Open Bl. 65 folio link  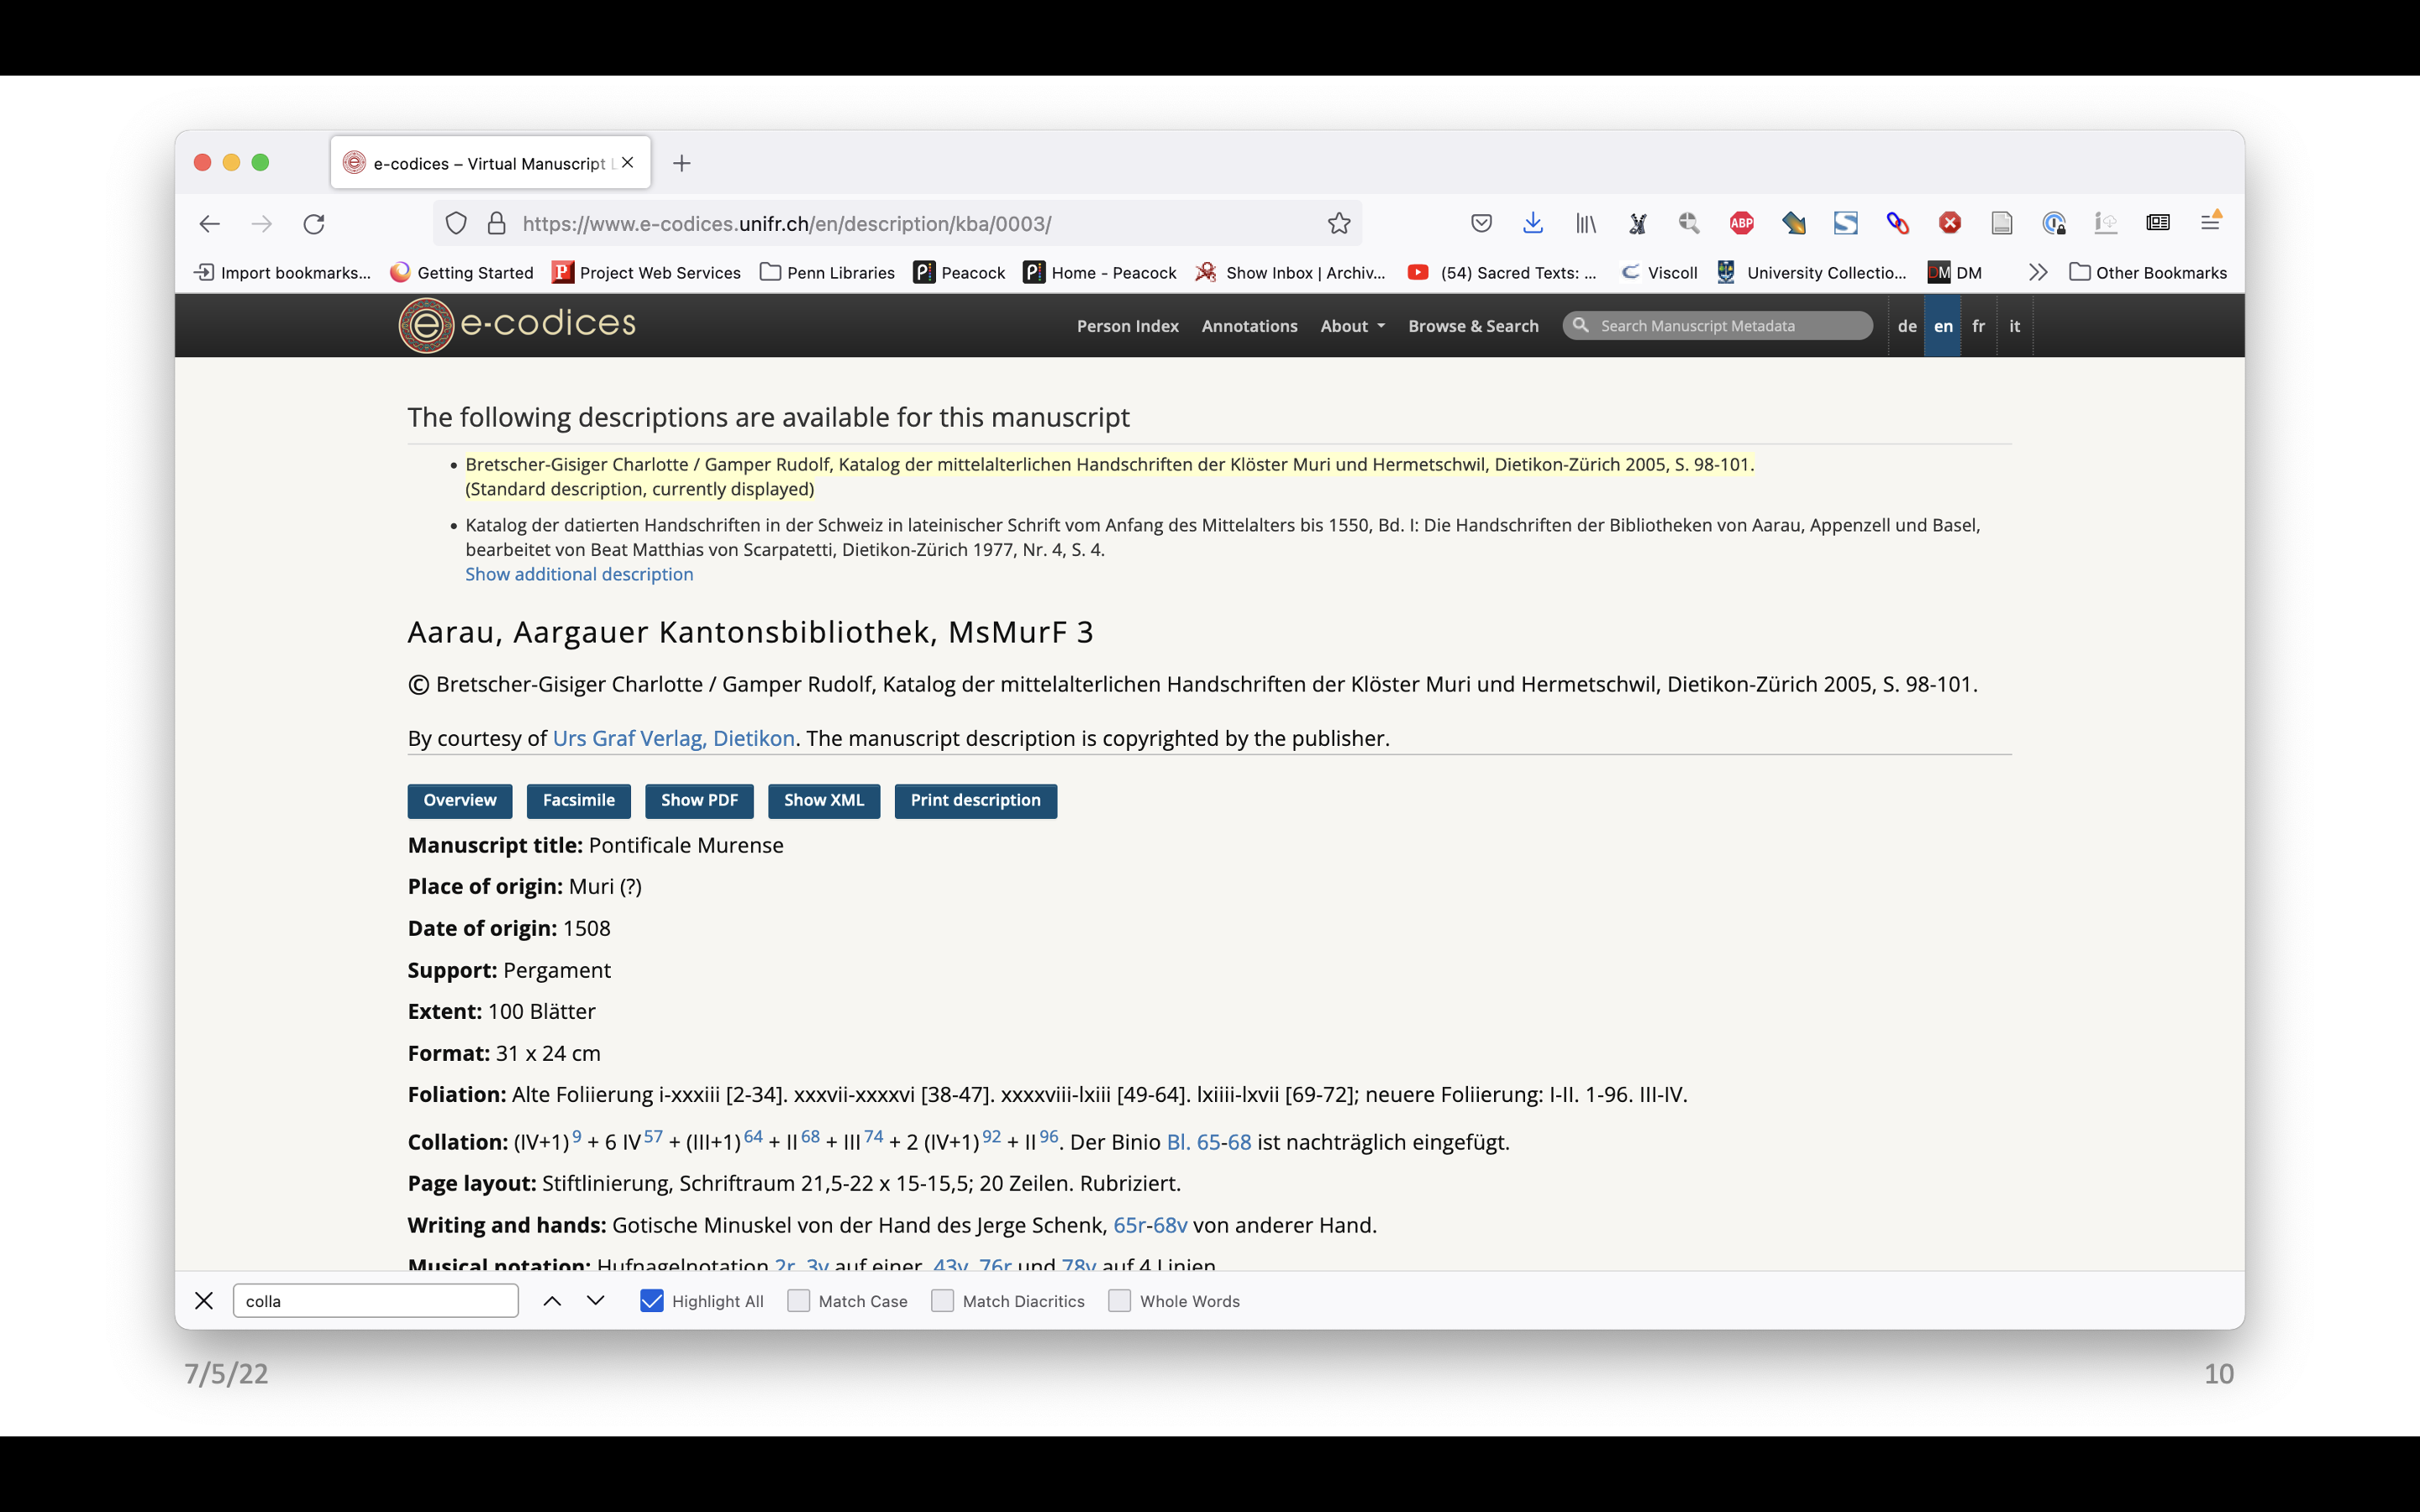coord(1194,1142)
